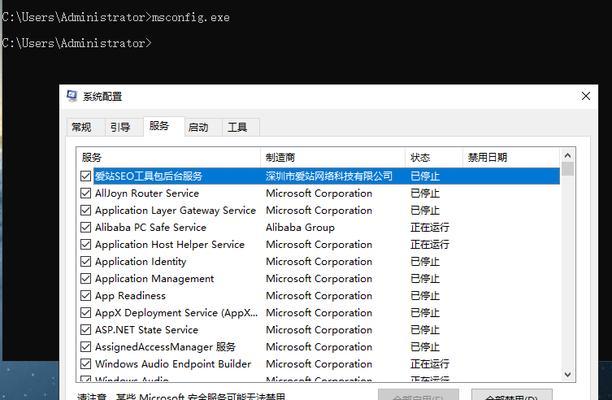Select AssignedAccessManager 服务 name text
Image resolution: width=612 pixels, height=400 pixels.
point(165,347)
